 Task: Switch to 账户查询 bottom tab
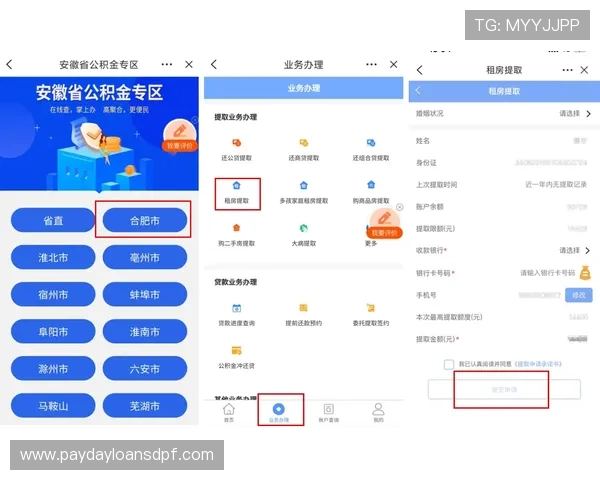(x=329, y=413)
